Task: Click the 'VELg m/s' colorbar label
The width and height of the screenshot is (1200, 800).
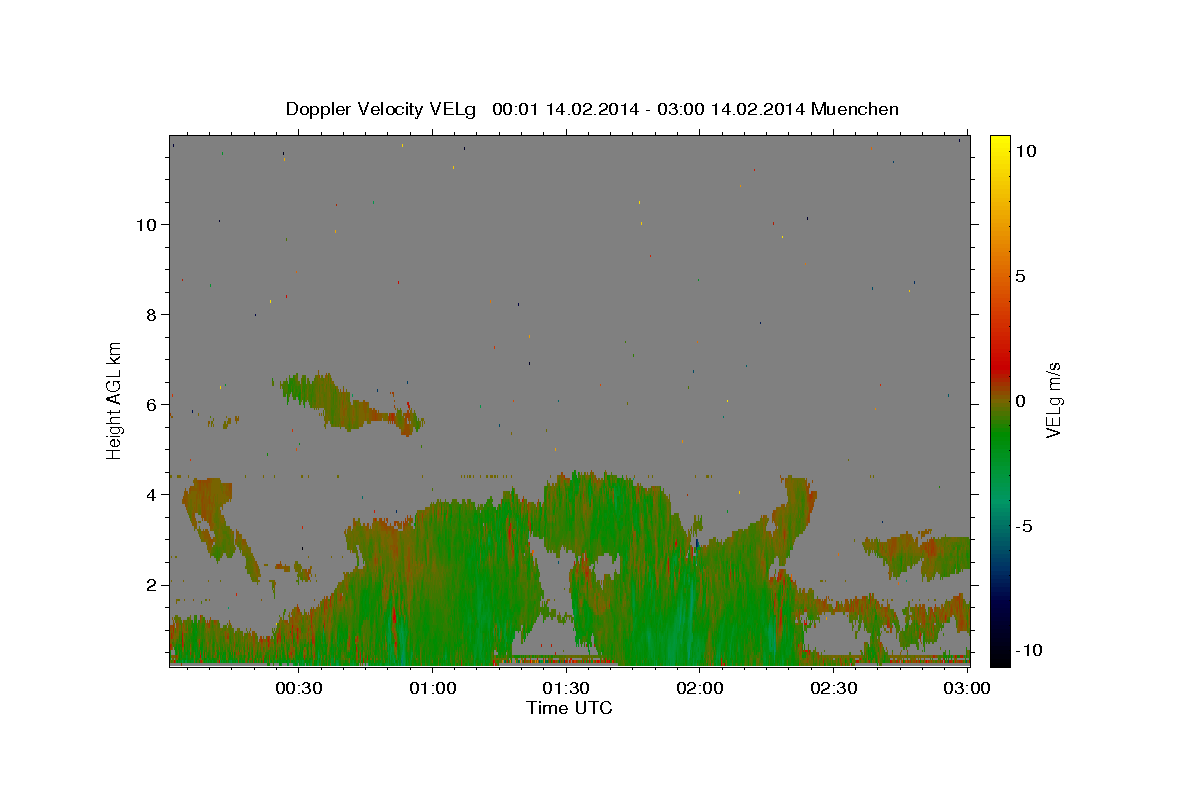Action: (1054, 400)
